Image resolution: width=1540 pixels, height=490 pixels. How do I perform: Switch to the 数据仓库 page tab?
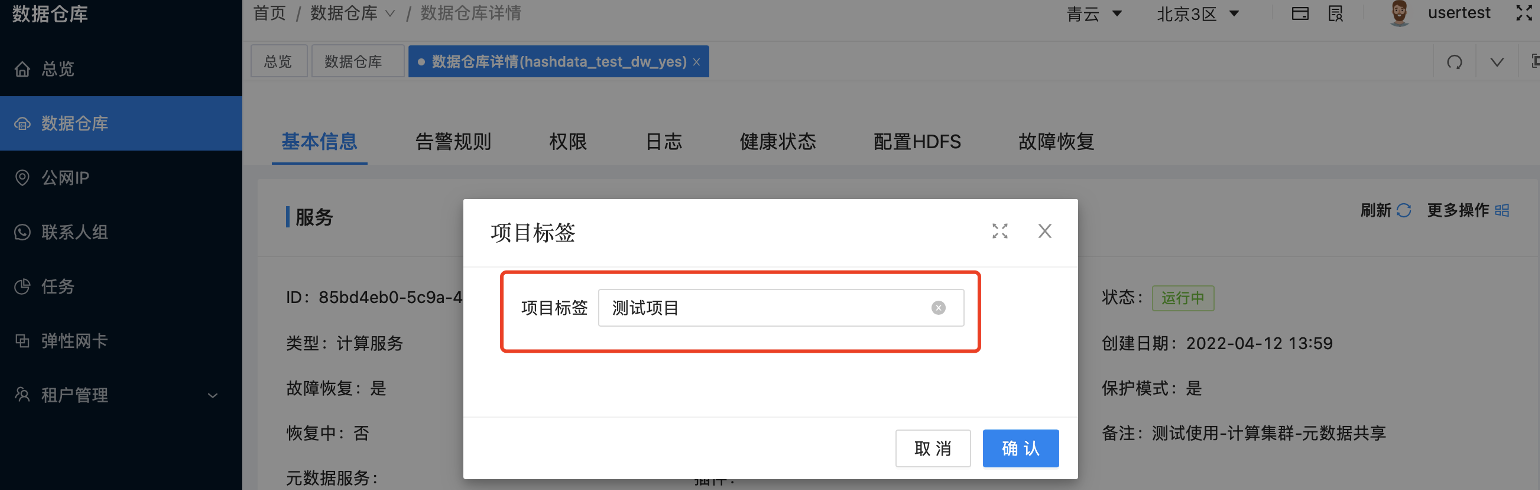tap(358, 61)
